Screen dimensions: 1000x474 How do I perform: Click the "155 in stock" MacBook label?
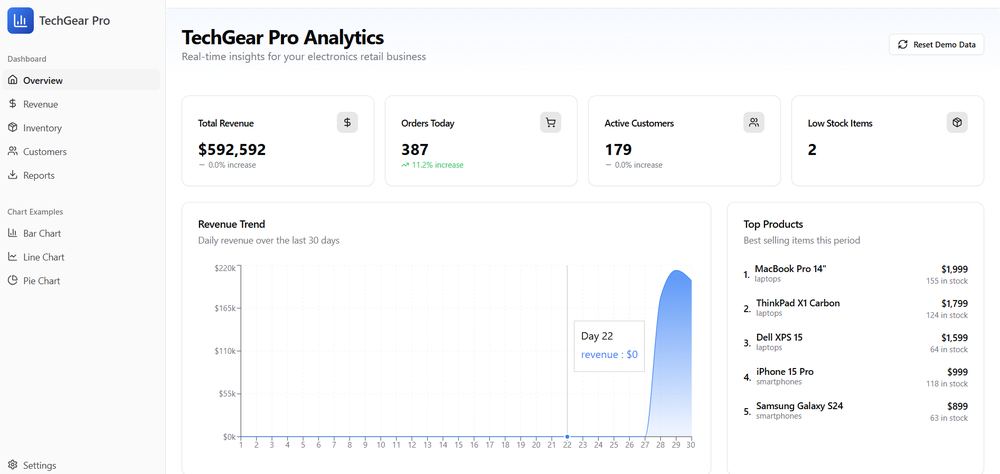tap(947, 281)
